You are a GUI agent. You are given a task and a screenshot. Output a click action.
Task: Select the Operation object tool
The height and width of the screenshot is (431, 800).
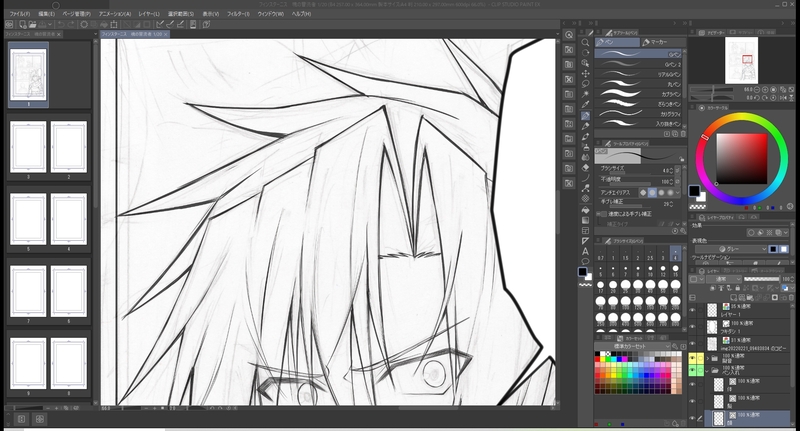585,63
